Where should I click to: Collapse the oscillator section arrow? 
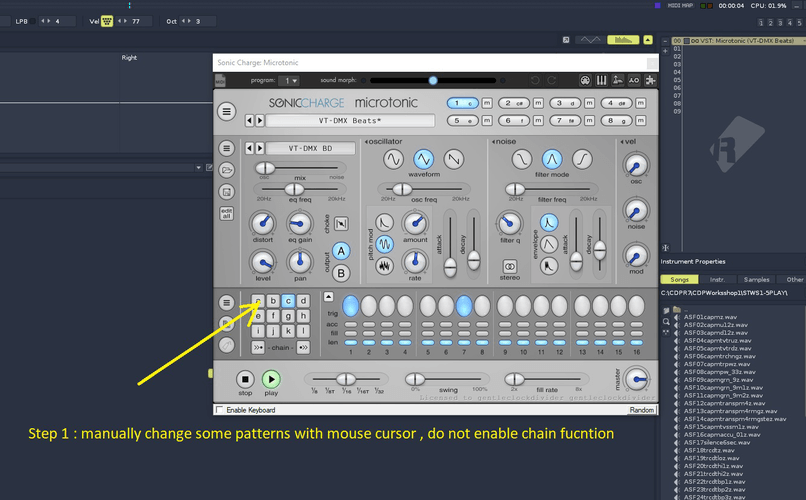pos(366,142)
